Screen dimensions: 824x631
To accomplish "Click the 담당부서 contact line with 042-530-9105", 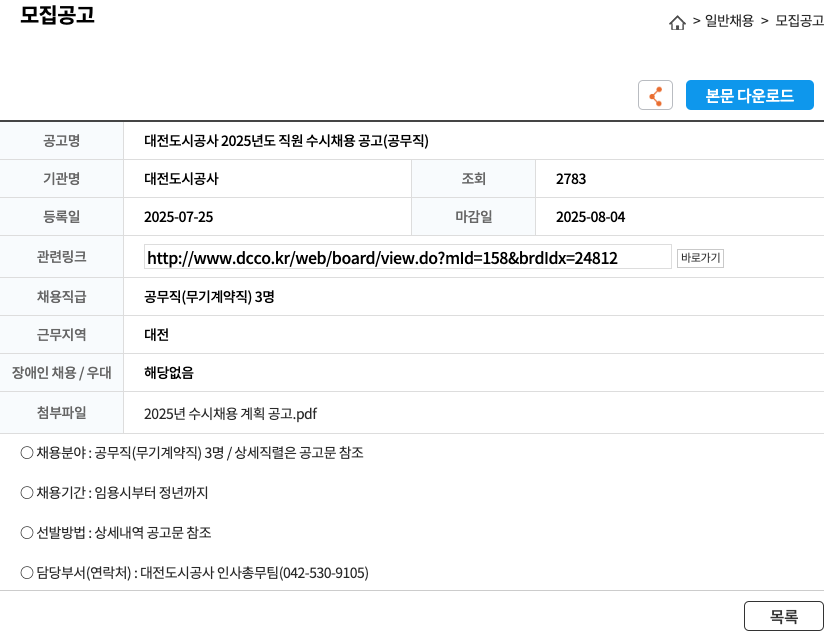I will point(194,573).
